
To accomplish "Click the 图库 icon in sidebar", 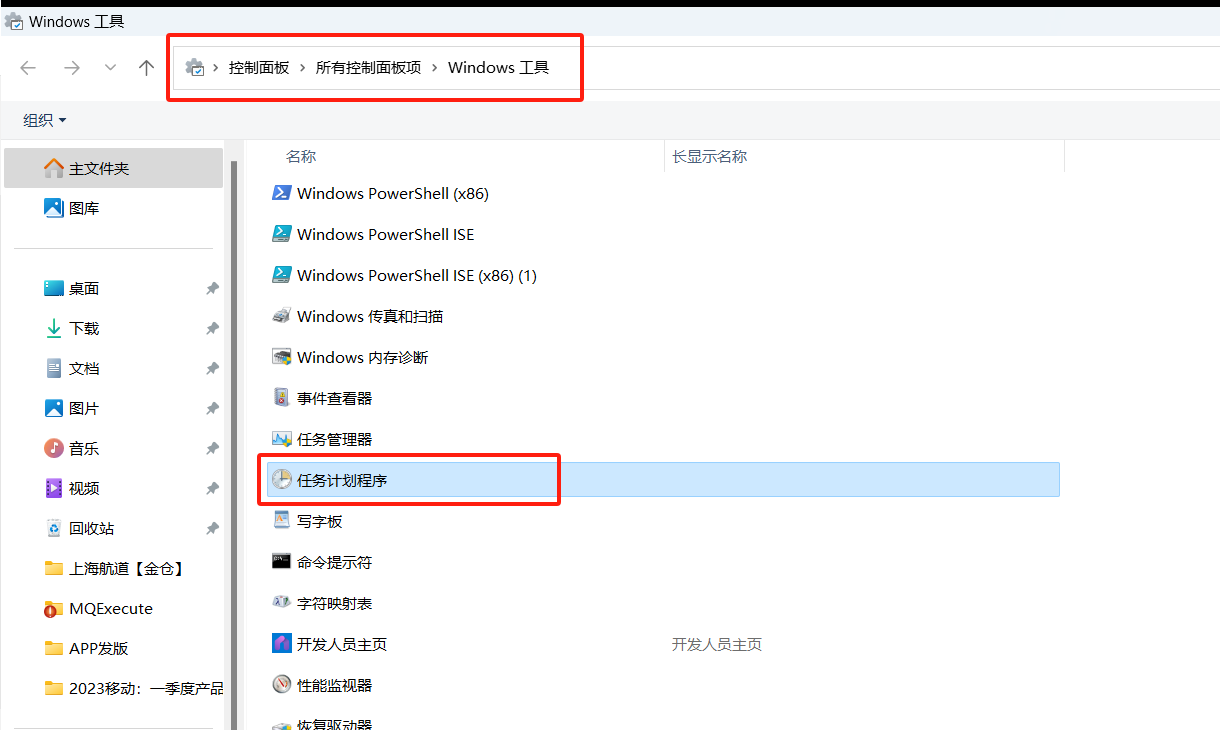I will 54,208.
